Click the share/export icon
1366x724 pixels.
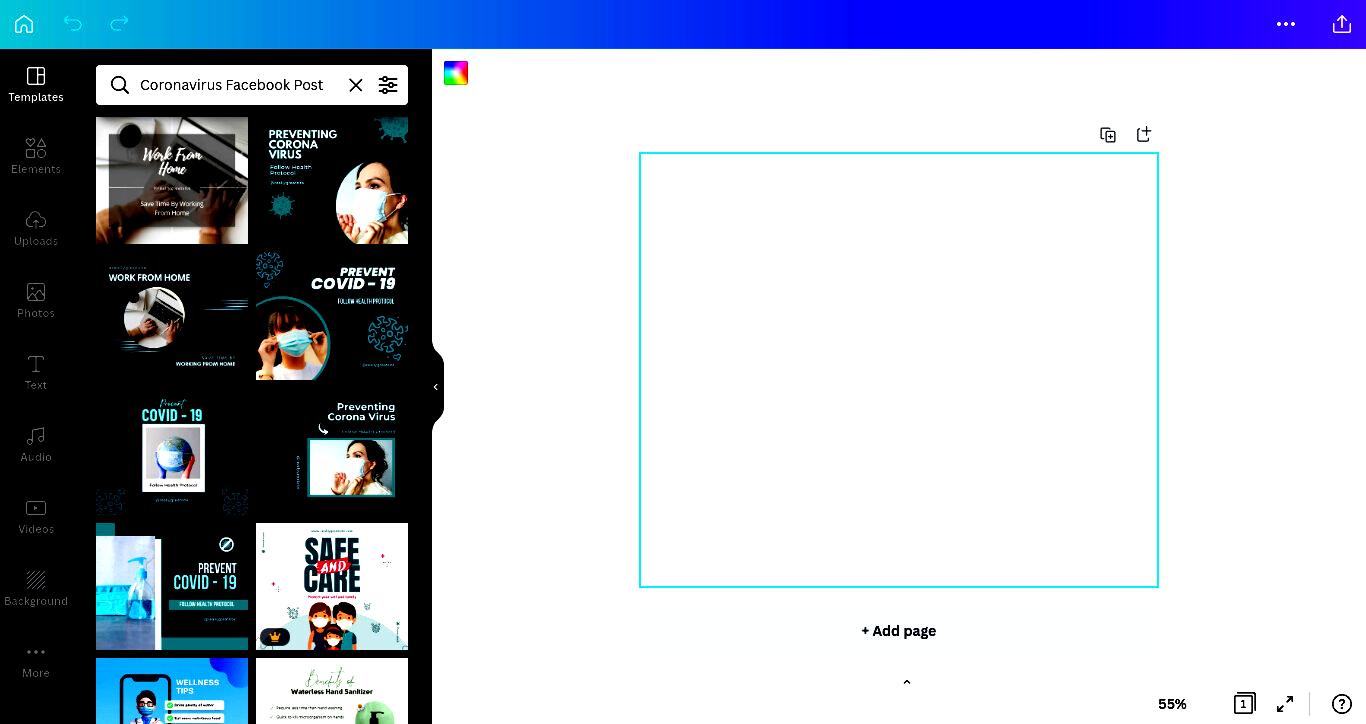[x=1342, y=24]
